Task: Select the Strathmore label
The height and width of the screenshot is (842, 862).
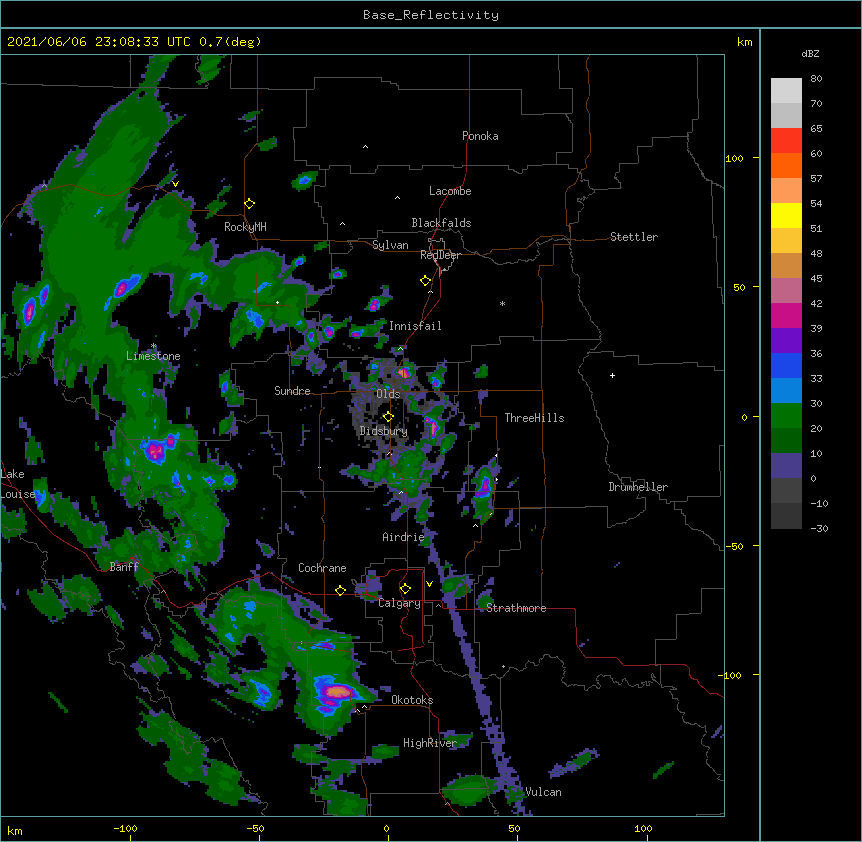Action: [516, 608]
